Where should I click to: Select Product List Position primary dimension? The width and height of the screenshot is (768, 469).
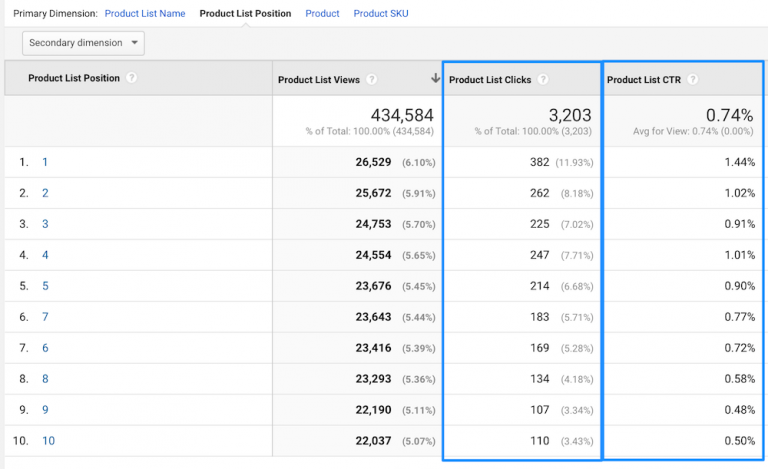coord(245,14)
